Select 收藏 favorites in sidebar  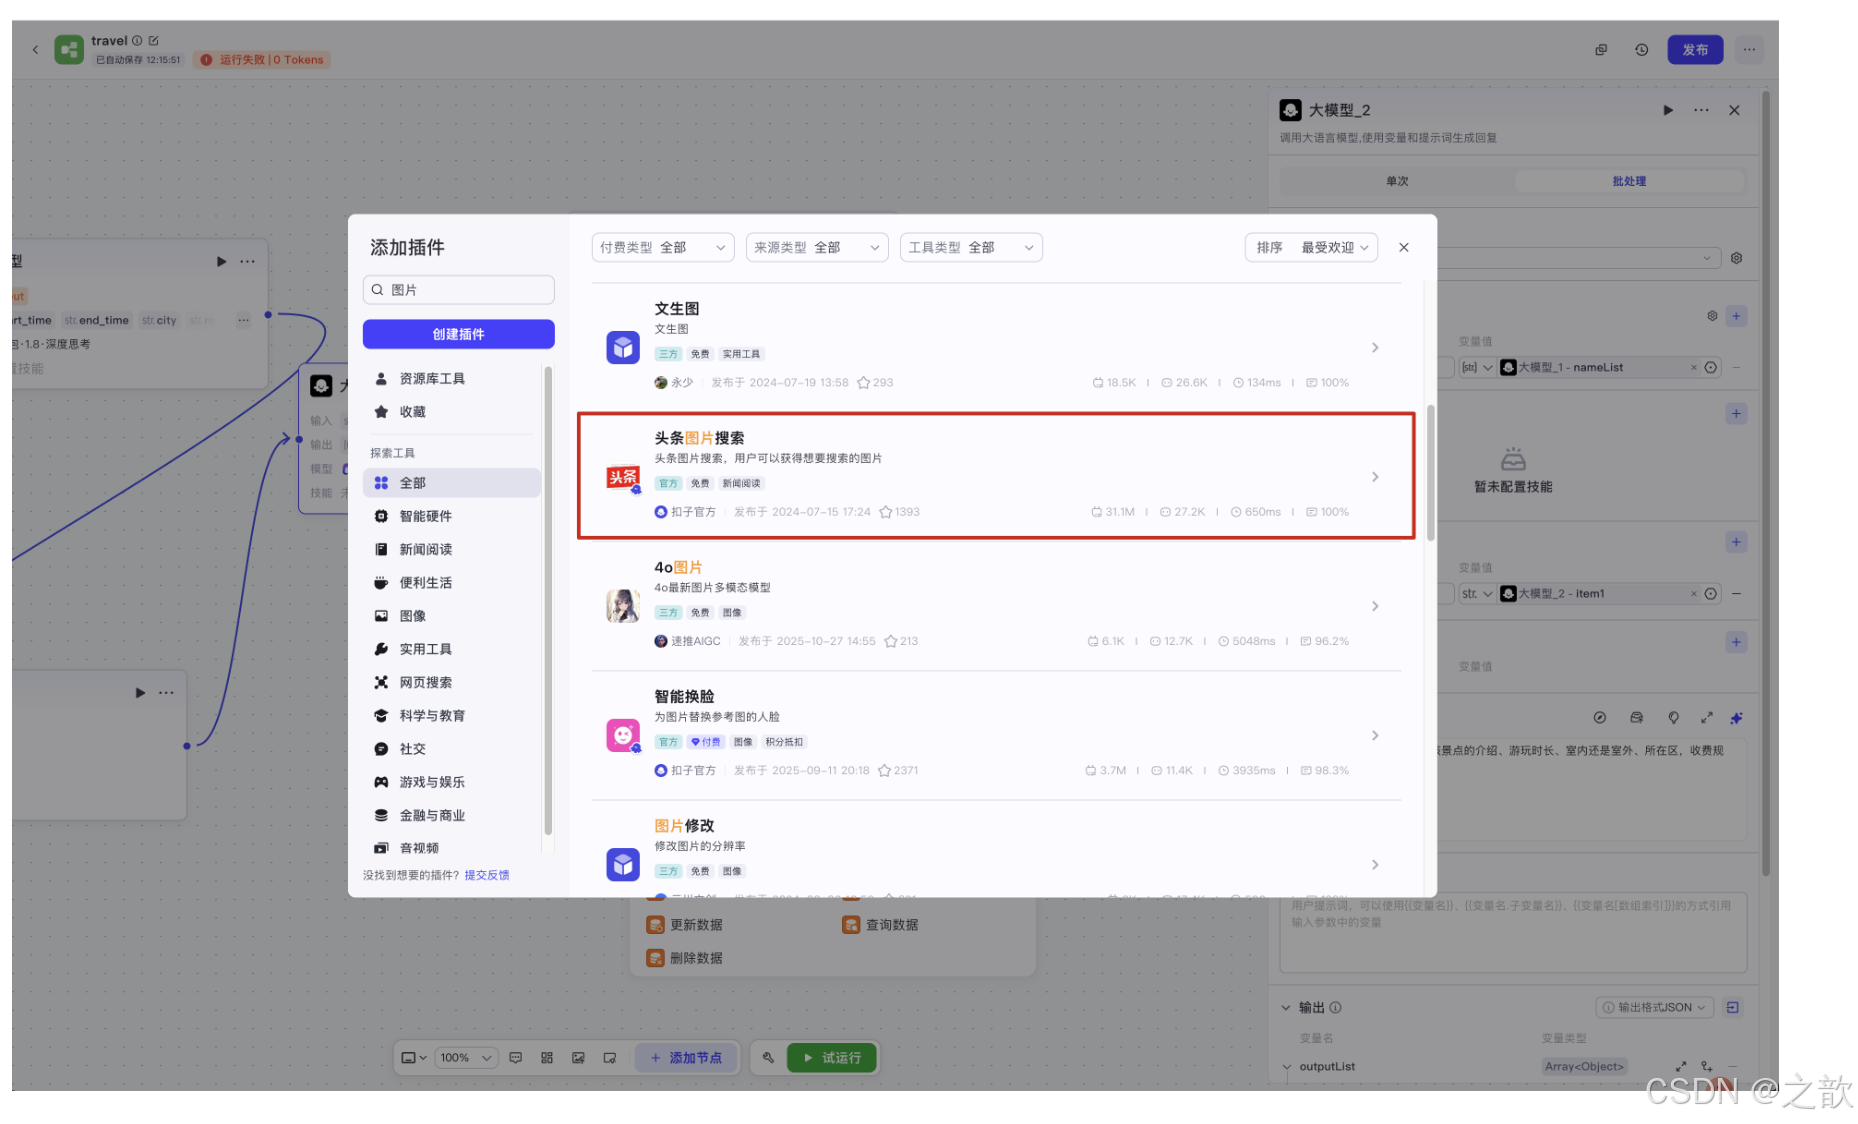click(x=452, y=412)
